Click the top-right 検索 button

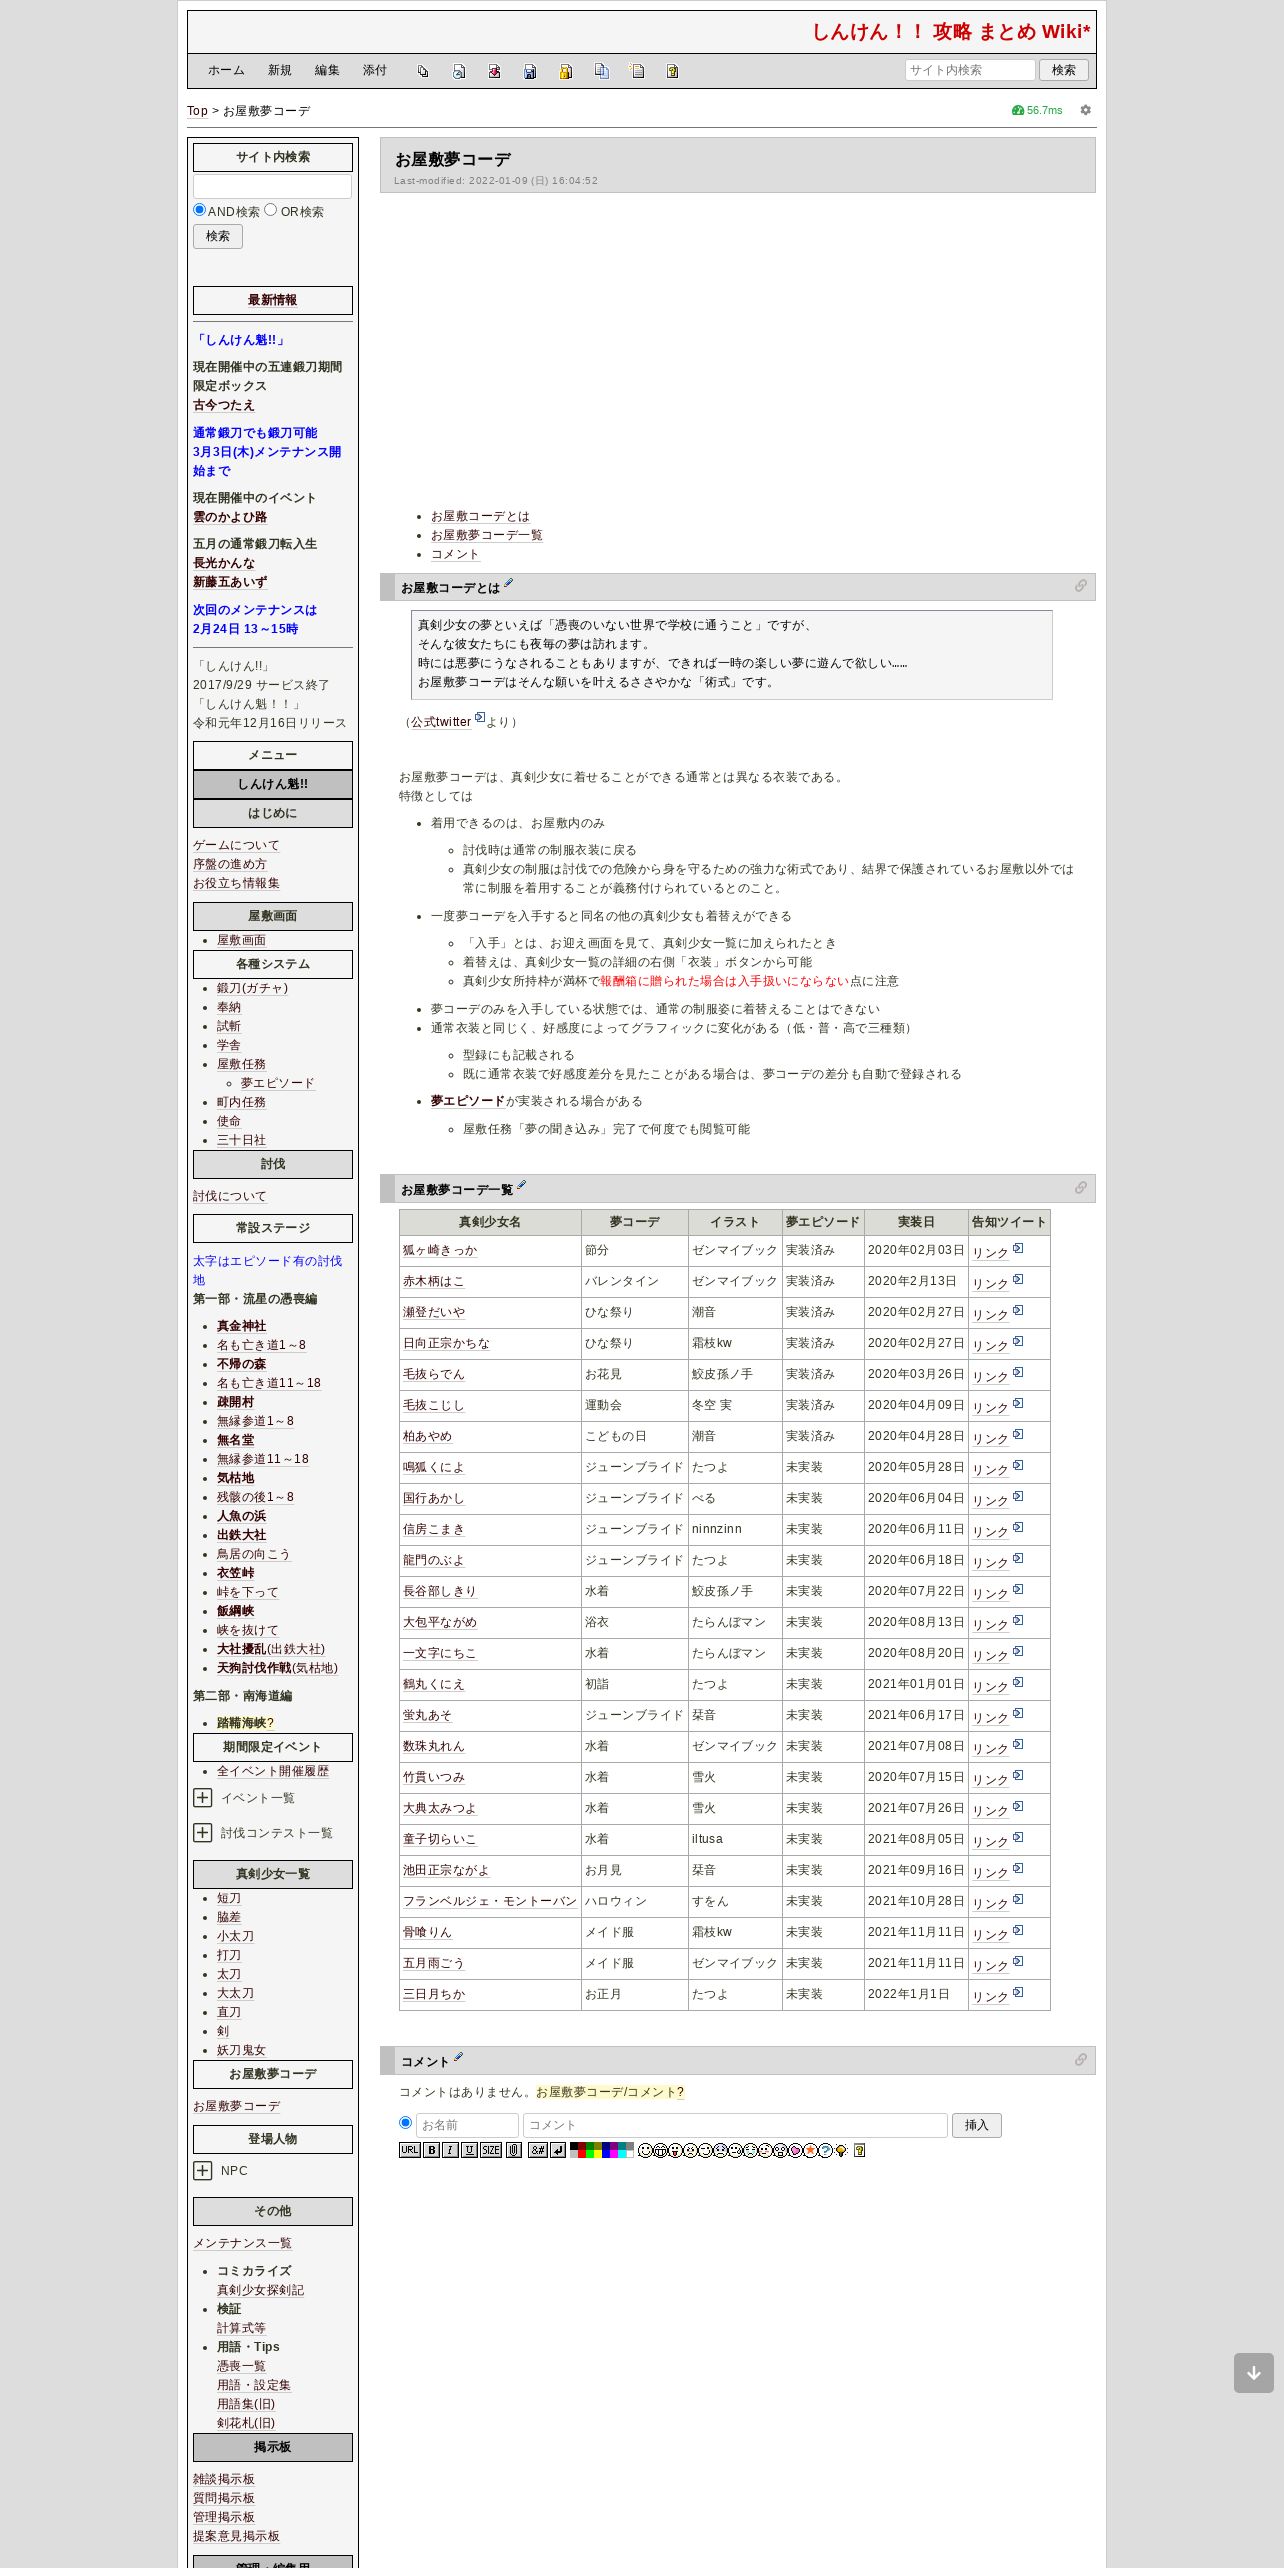point(1064,70)
